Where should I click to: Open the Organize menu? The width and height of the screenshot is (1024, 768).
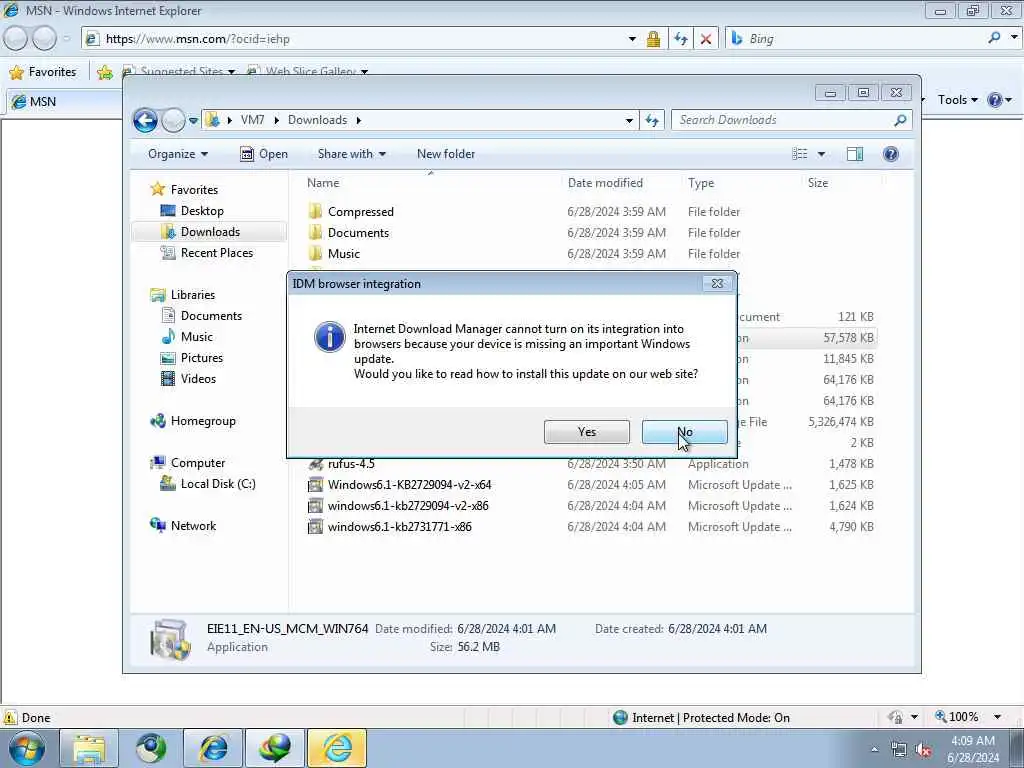pos(178,154)
